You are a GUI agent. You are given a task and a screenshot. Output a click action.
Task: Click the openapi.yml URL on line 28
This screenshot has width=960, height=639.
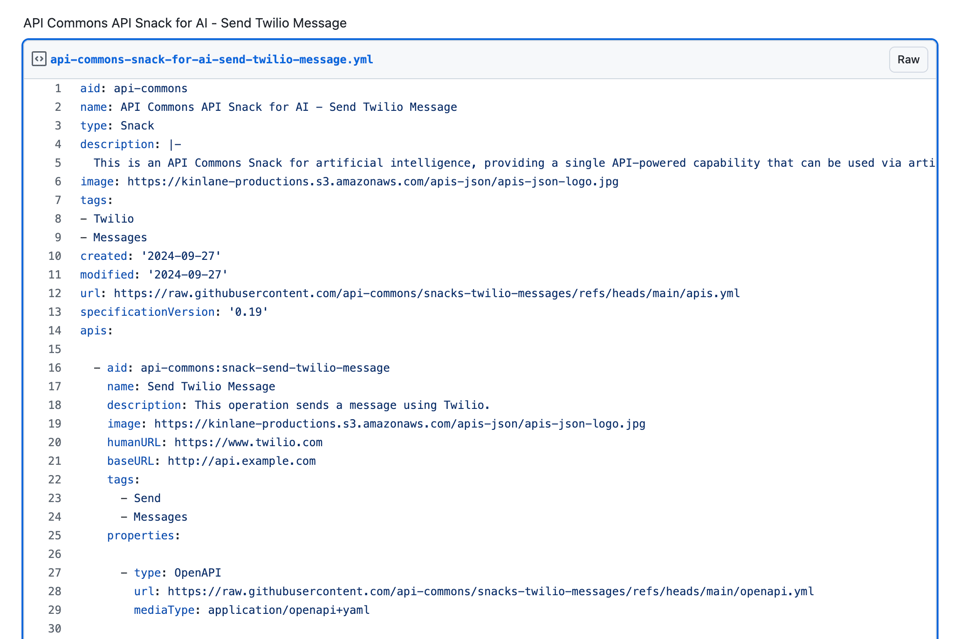[x=490, y=591]
